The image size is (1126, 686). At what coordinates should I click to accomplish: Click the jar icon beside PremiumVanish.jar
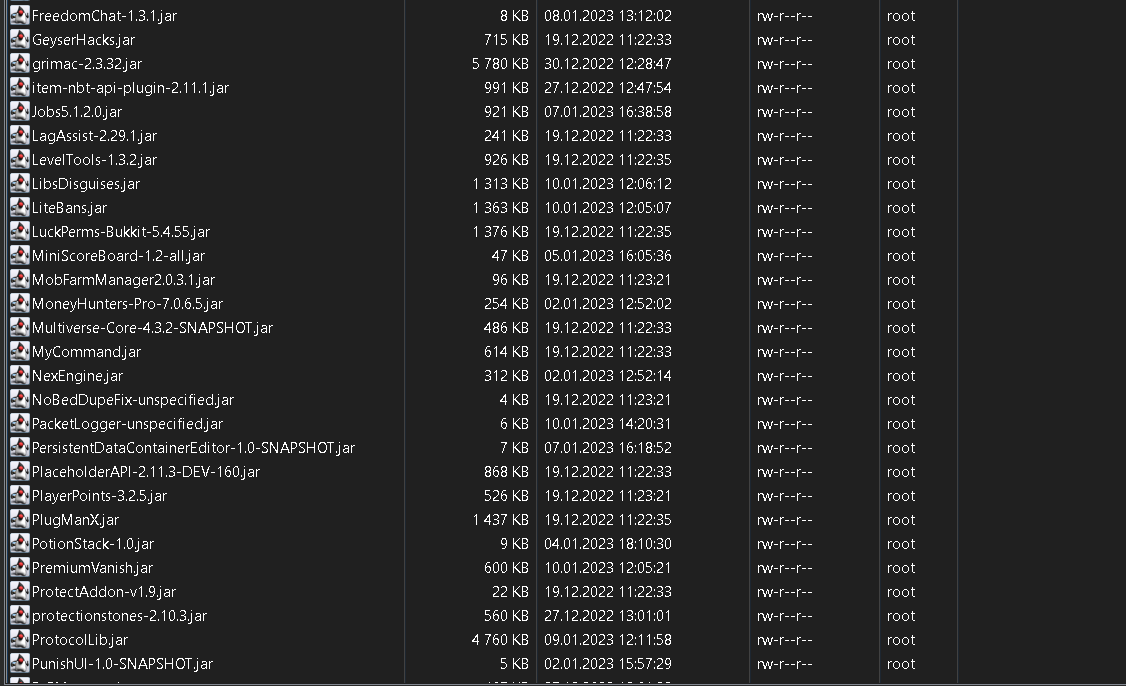pos(18,567)
